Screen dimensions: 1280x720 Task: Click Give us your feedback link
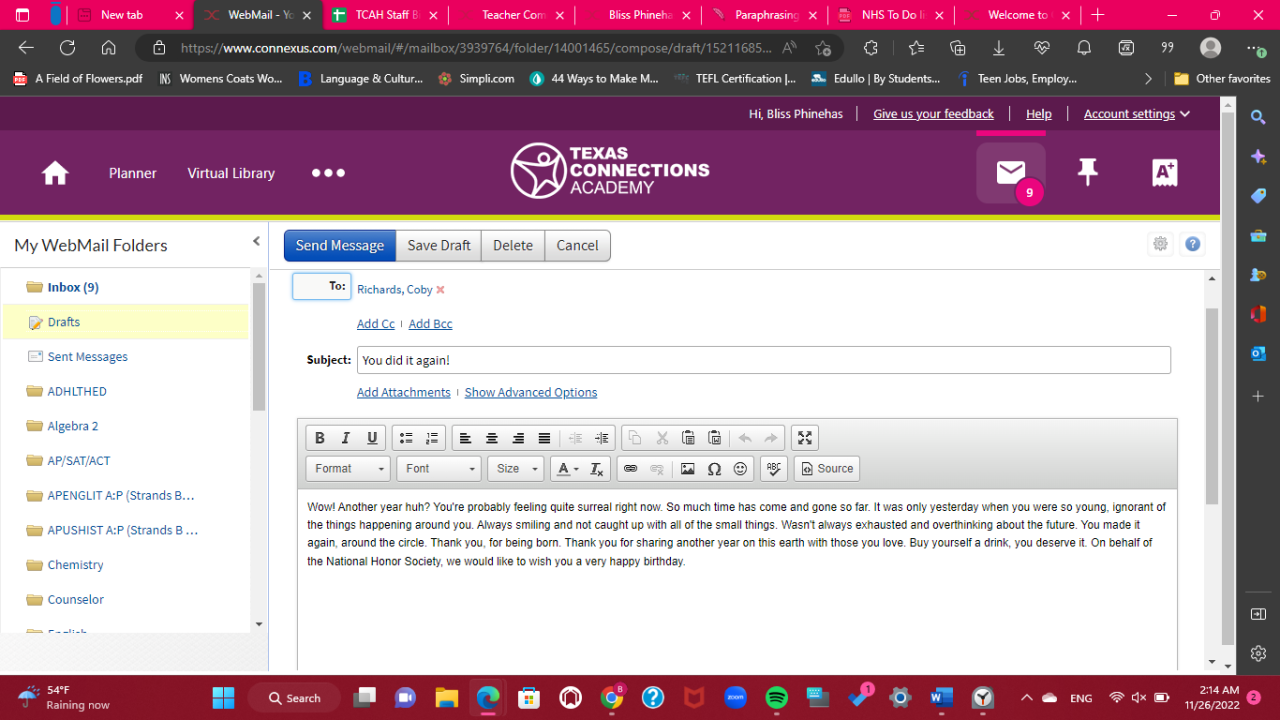pos(933,114)
